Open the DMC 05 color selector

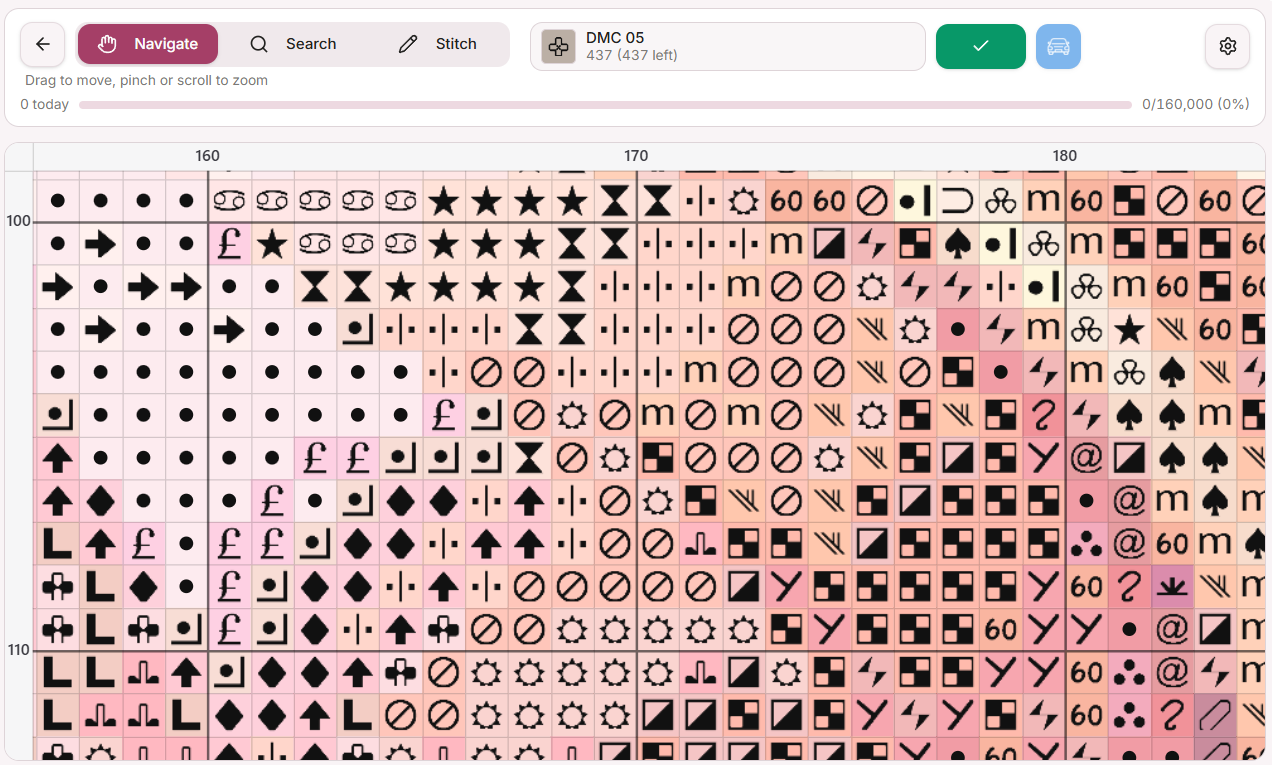coord(727,47)
